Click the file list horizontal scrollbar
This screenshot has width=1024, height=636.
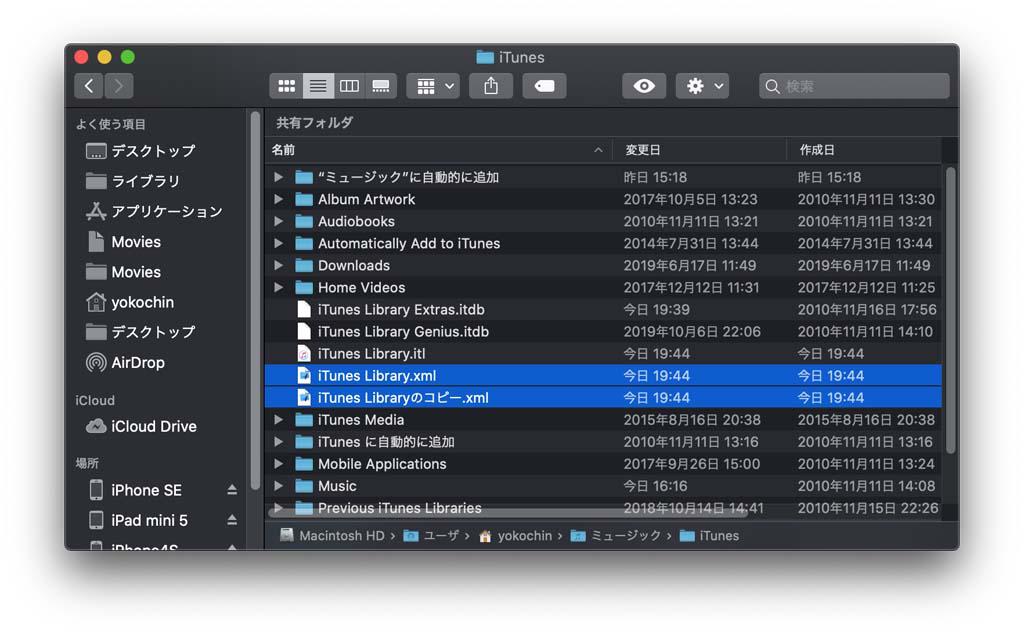(x=509, y=513)
